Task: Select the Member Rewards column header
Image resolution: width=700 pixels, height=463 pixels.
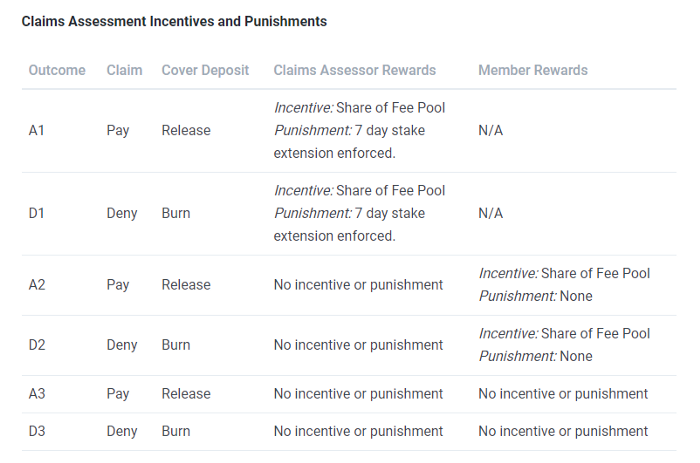Action: click(x=533, y=70)
